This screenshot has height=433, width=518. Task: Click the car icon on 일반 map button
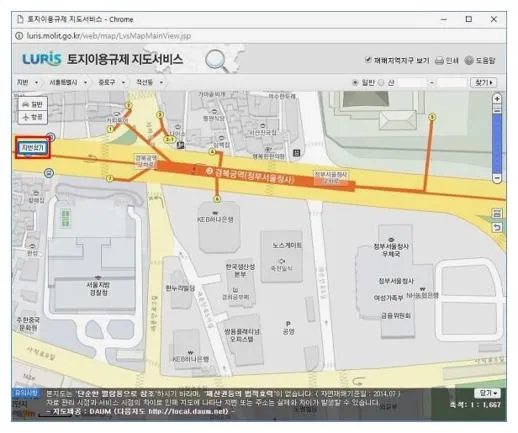tap(26, 104)
